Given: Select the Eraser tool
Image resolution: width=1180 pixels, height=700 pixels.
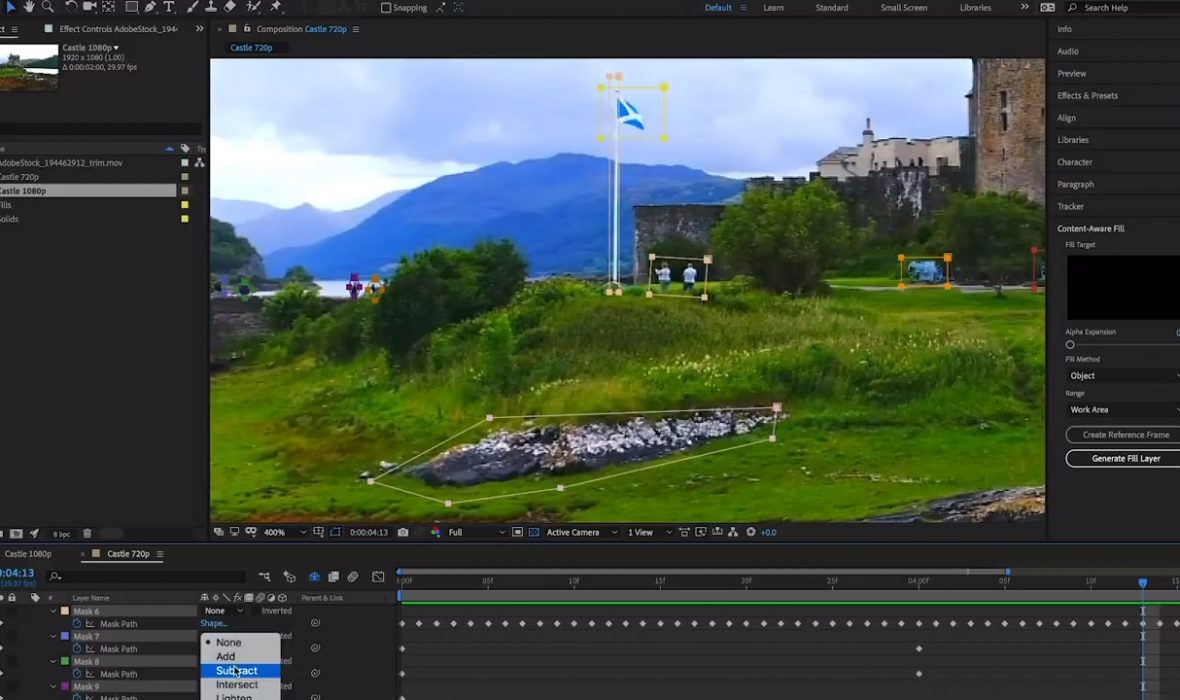Looking at the screenshot, I should 230,7.
